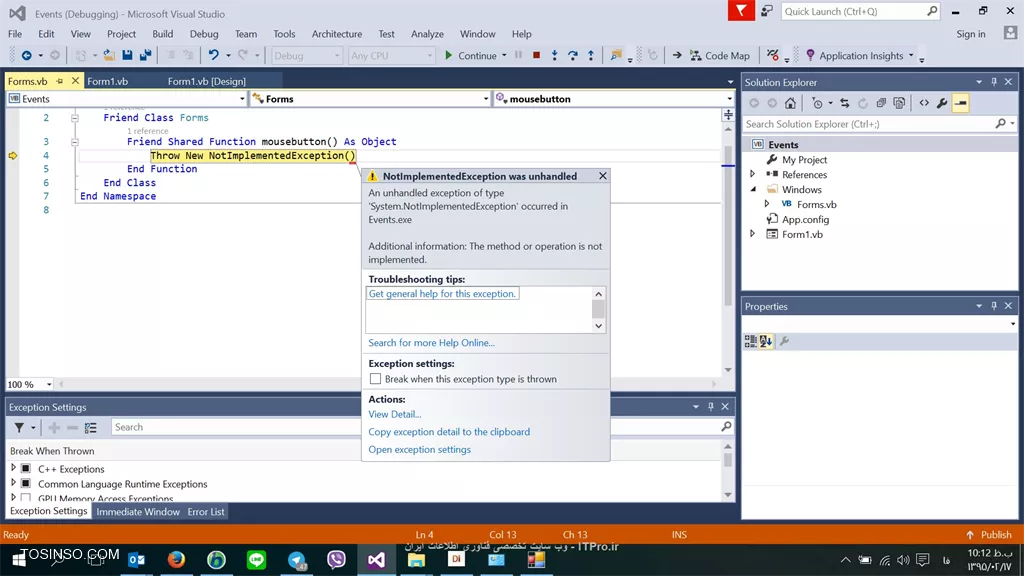This screenshot has width=1024, height=576.
Task: Open Outlook from the taskbar
Action: pos(136,560)
